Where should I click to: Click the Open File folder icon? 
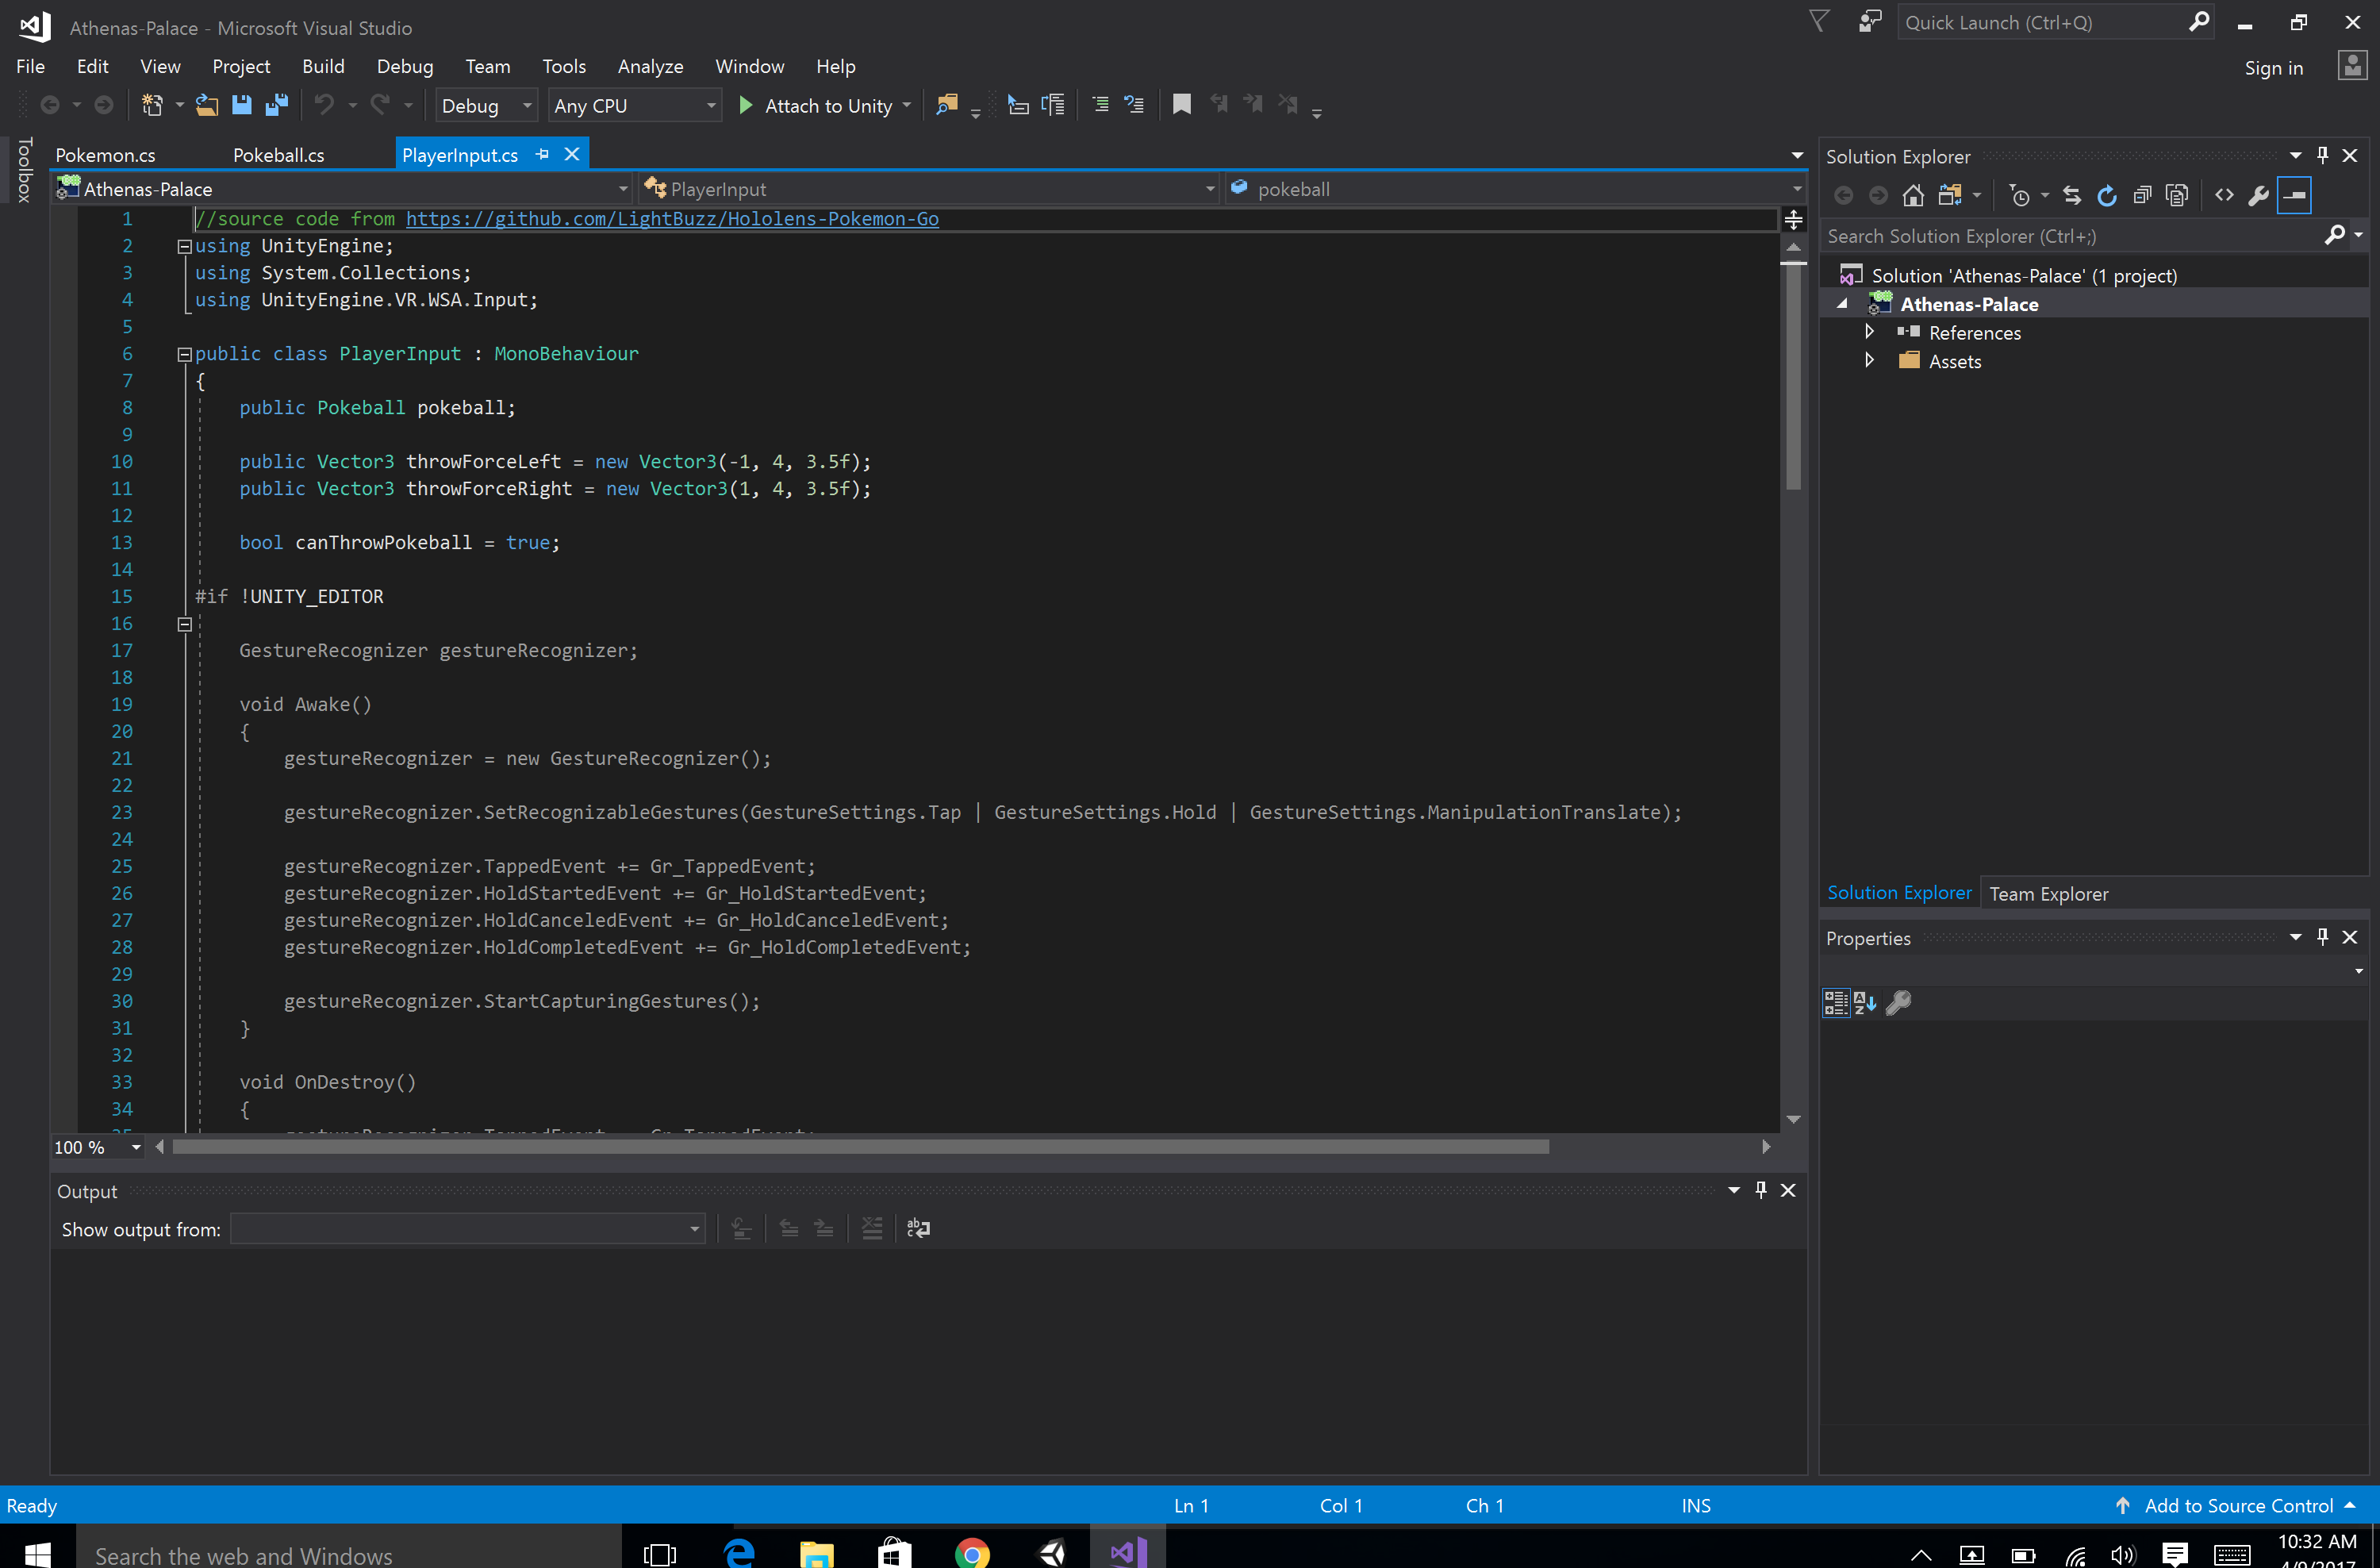(206, 105)
